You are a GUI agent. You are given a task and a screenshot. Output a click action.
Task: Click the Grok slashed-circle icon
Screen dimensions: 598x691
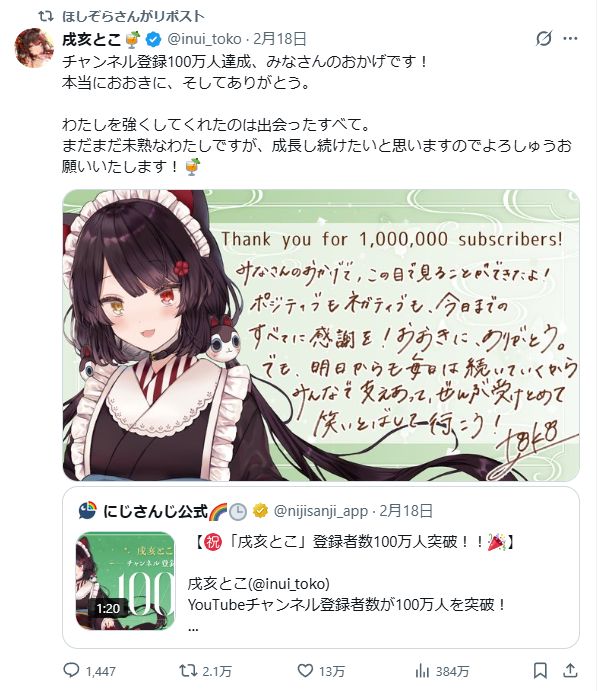click(x=544, y=39)
